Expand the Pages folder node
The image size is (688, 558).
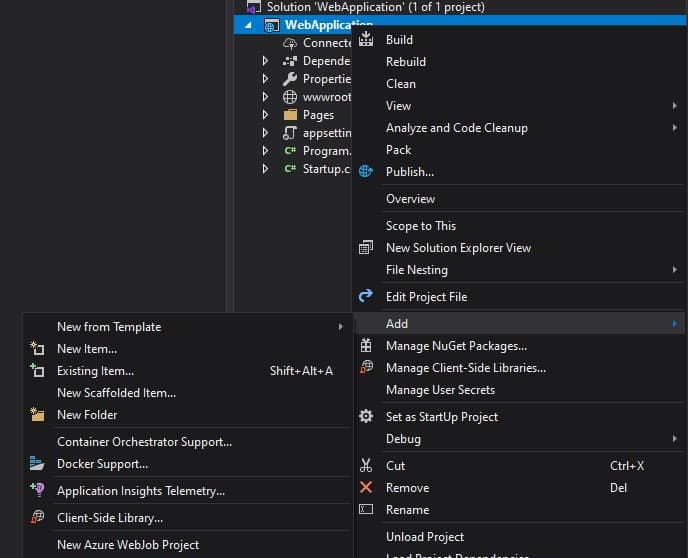pos(265,115)
